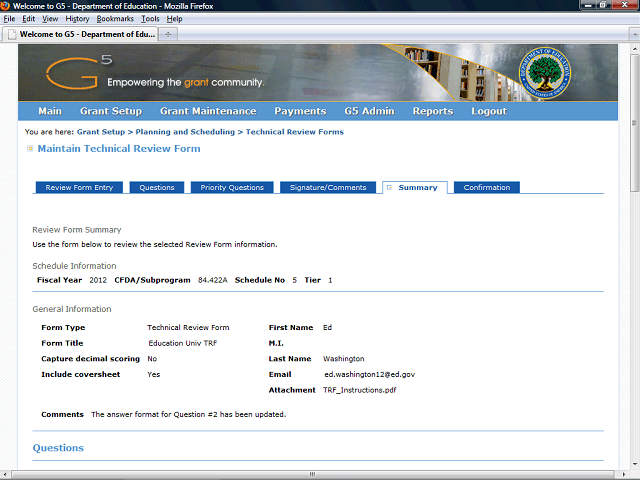
Task: Open the tab list dropdown arrow
Action: (x=634, y=34)
